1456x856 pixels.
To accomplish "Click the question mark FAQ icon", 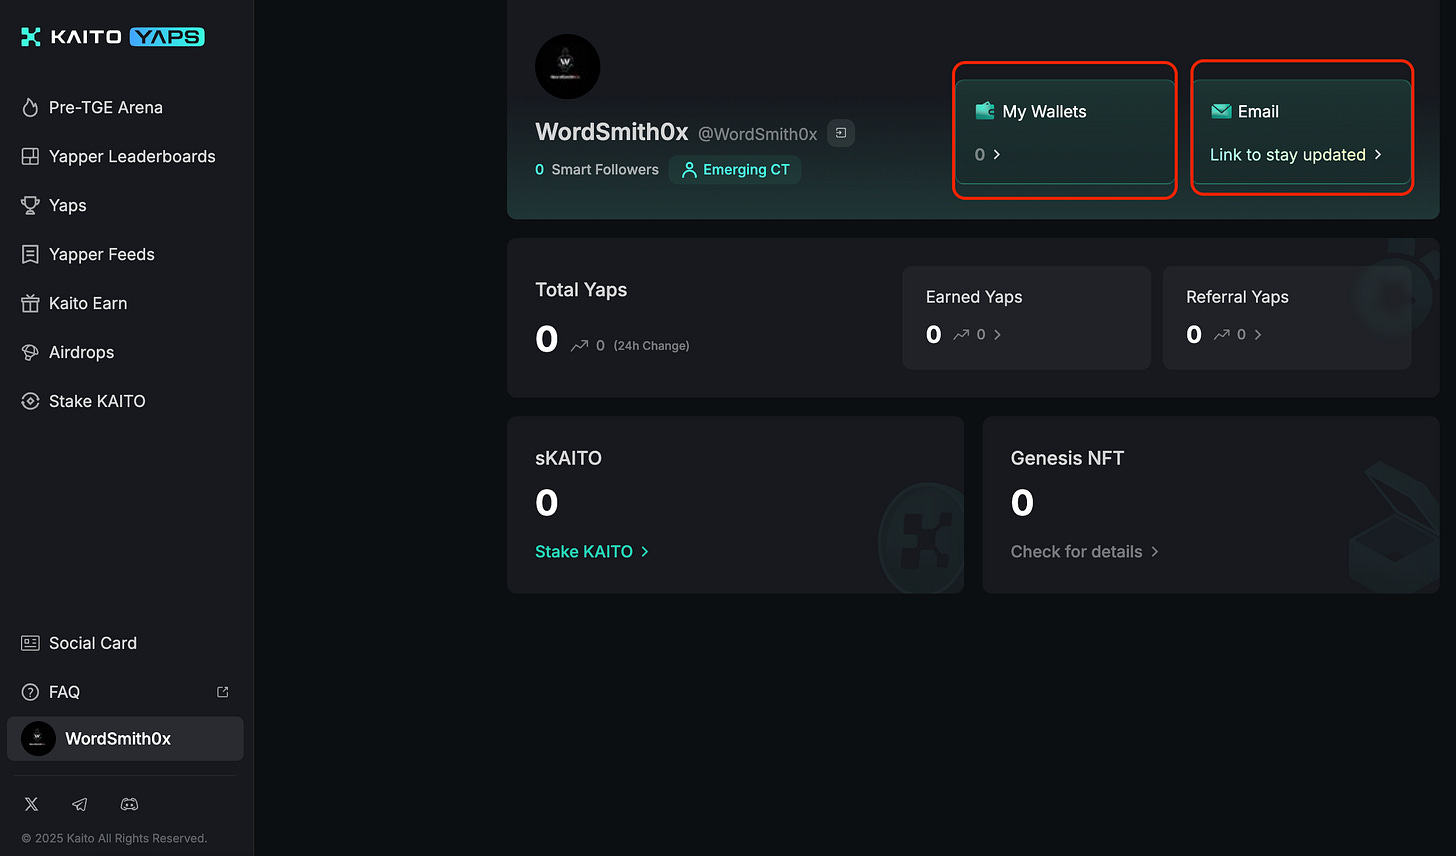I will pyautogui.click(x=30, y=692).
